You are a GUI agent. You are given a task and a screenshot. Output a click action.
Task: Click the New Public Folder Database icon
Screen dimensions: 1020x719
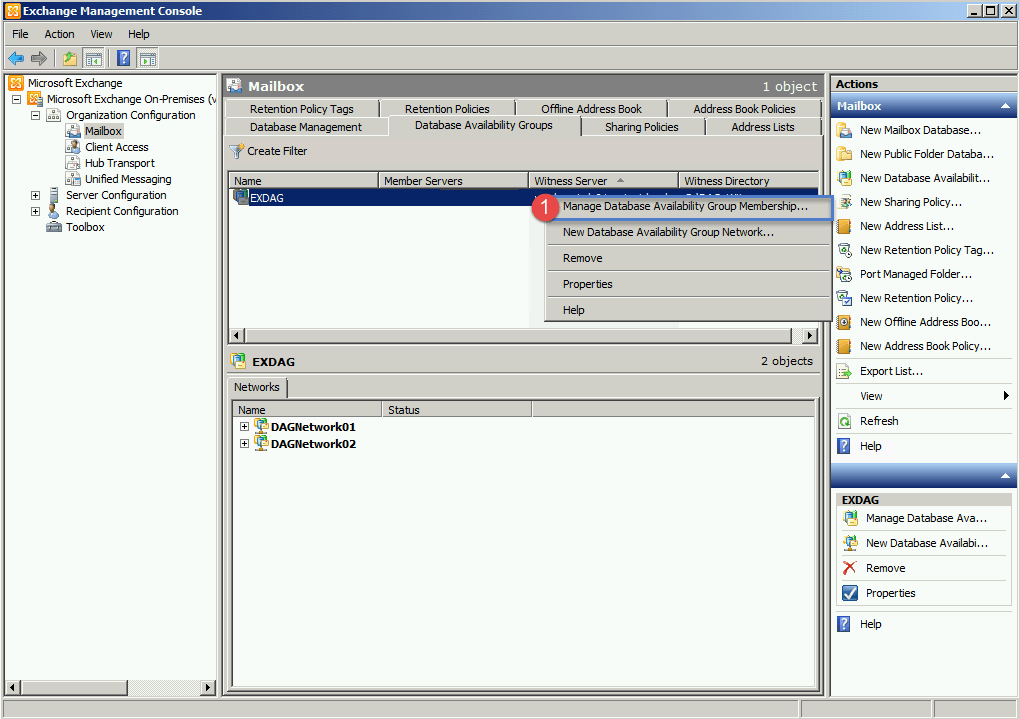click(844, 154)
